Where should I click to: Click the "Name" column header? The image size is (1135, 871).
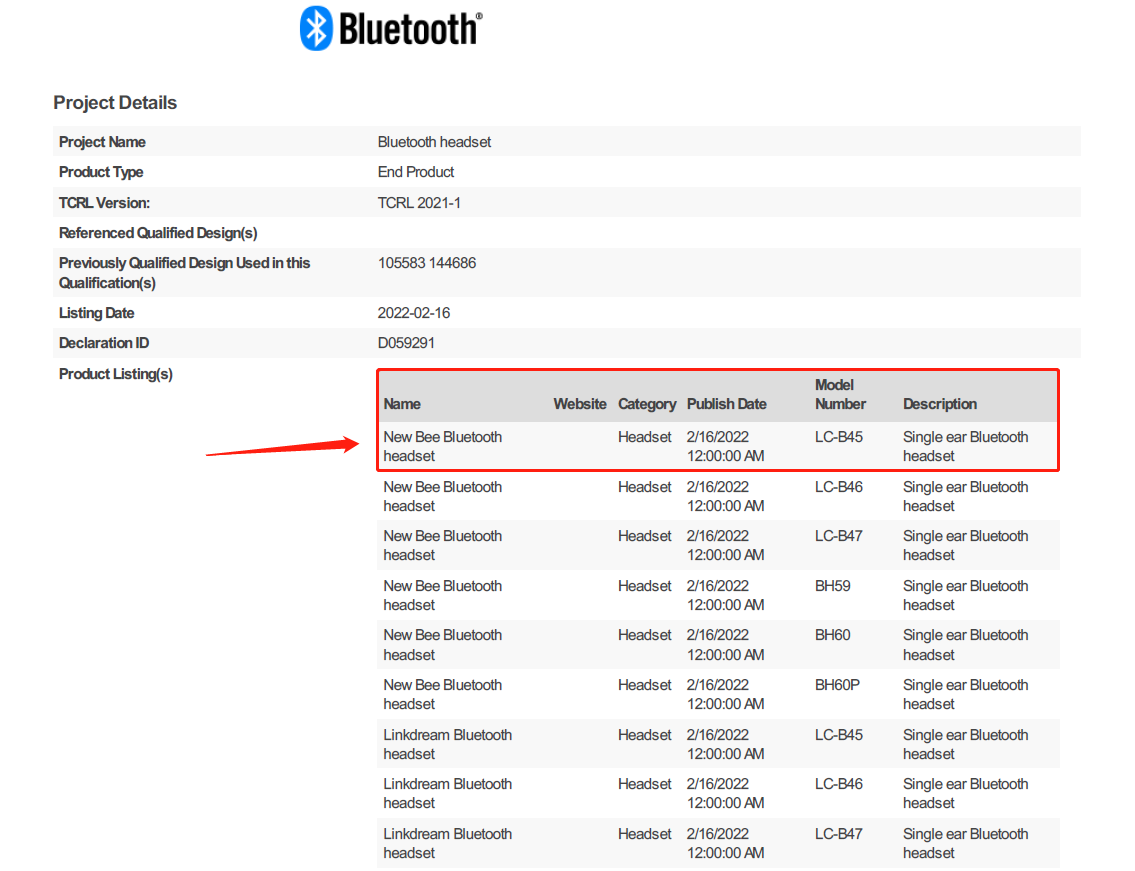[402, 404]
